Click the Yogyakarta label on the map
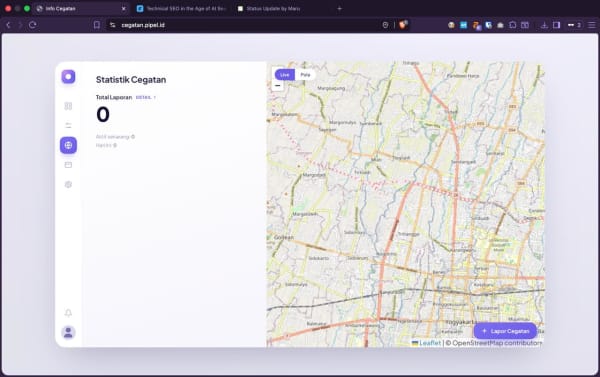 pos(461,322)
